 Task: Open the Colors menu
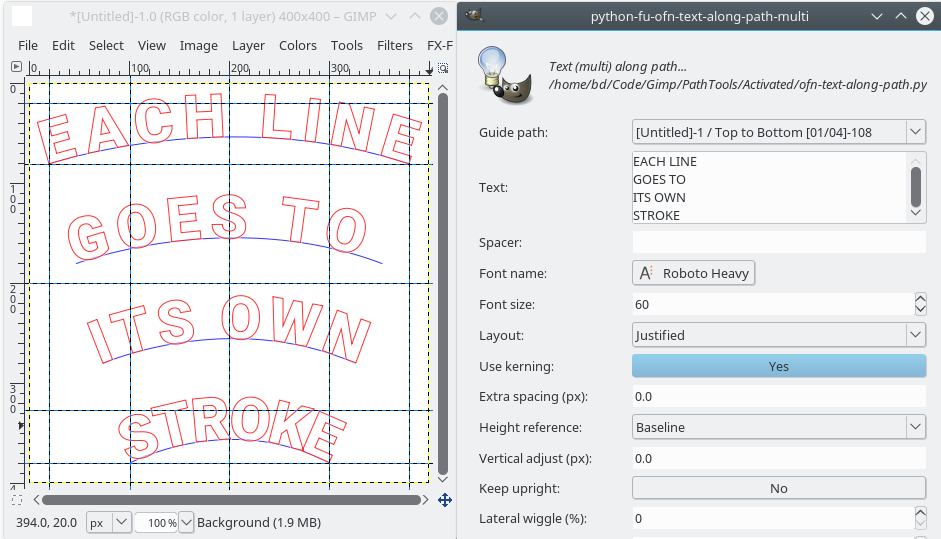click(x=298, y=46)
